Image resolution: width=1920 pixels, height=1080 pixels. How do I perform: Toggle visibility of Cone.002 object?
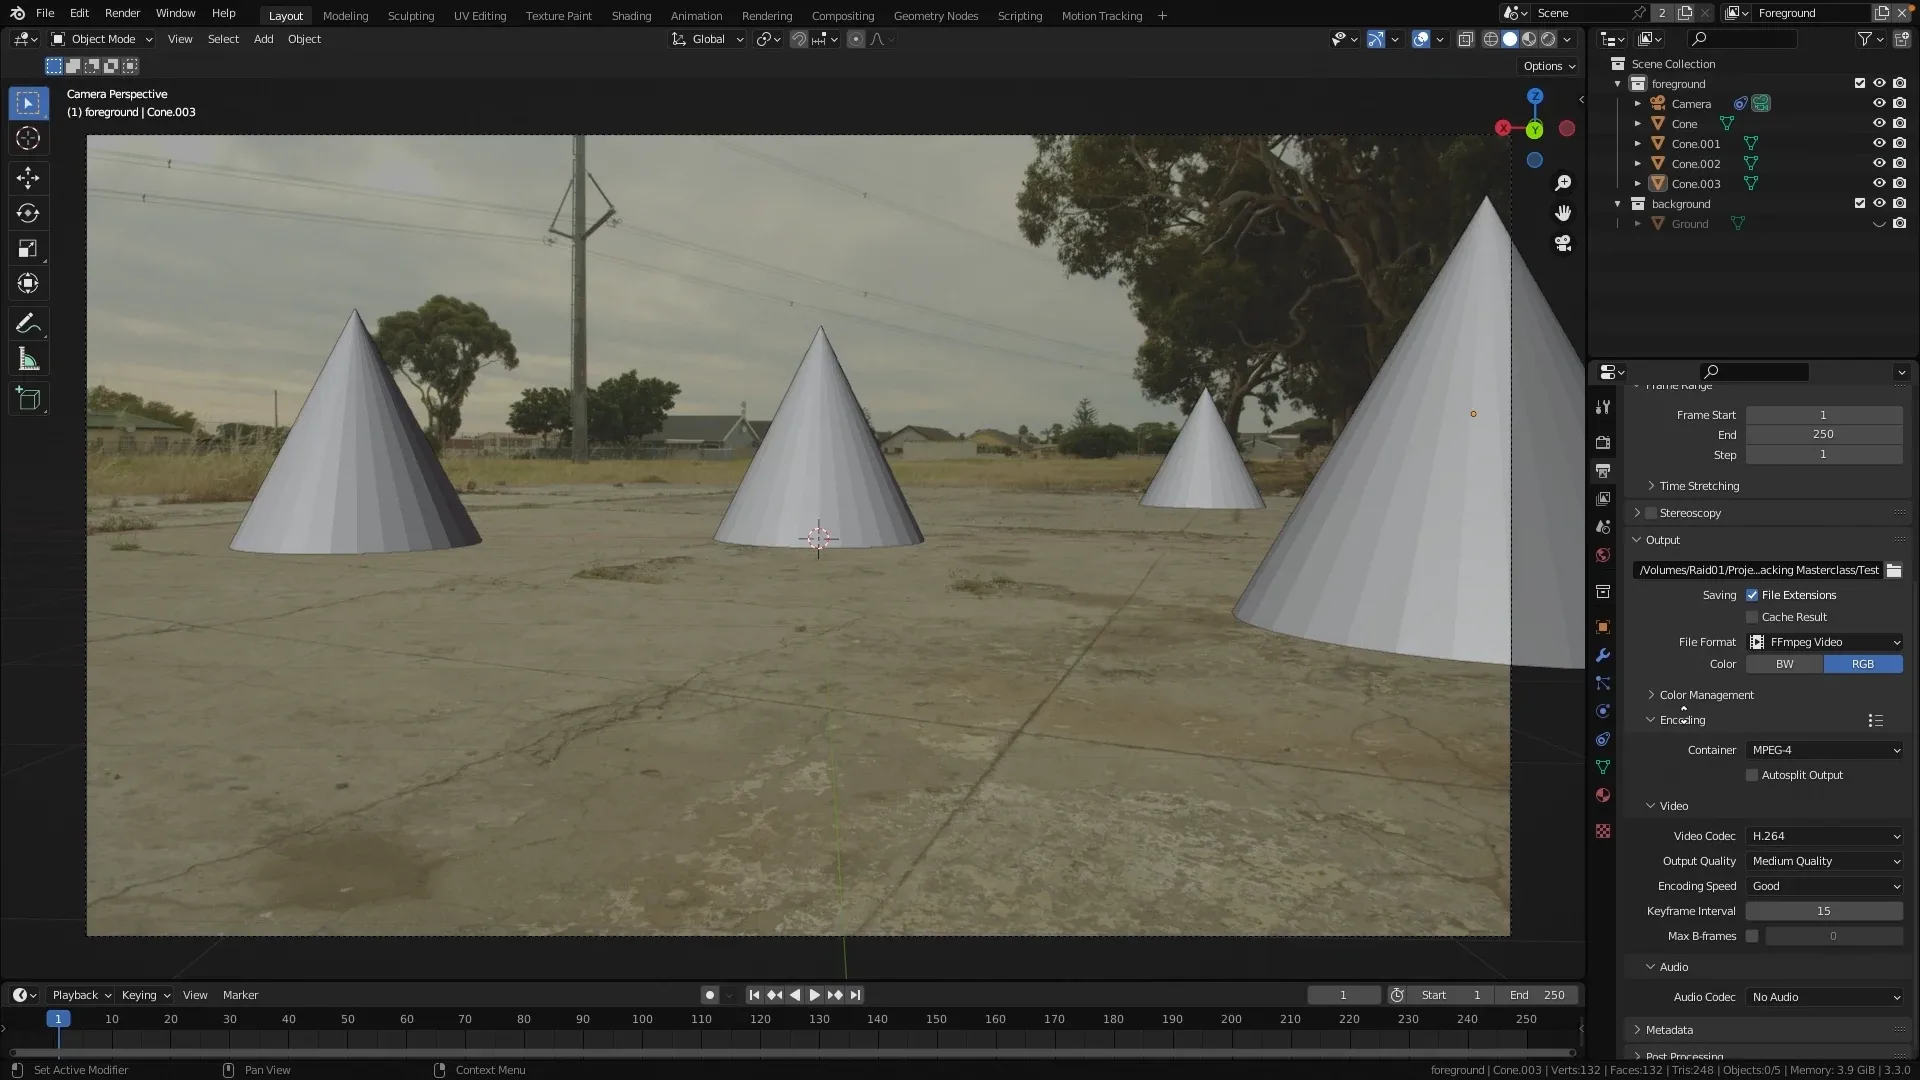tap(1879, 164)
